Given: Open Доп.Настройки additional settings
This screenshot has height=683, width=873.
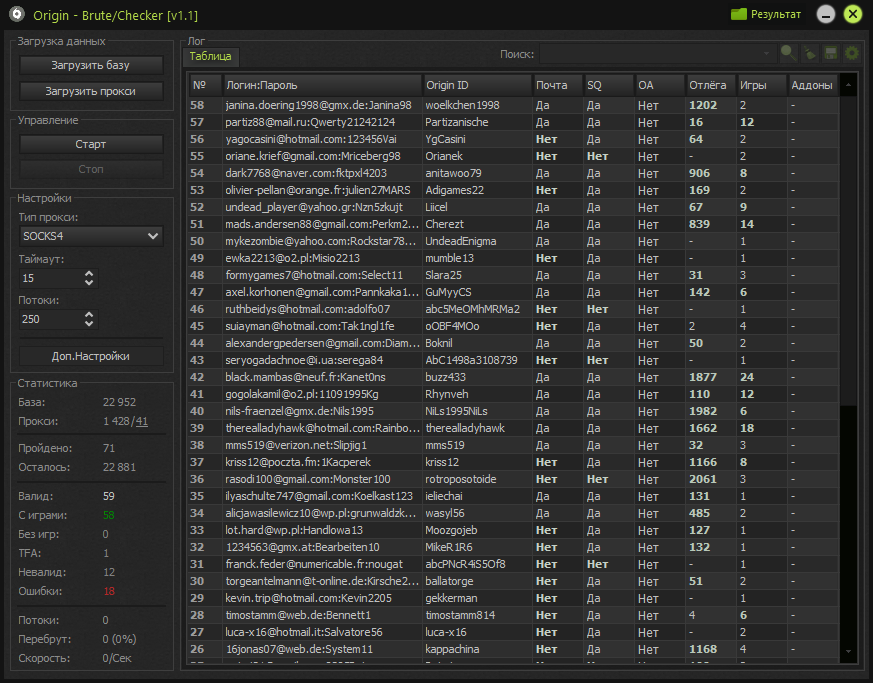Looking at the screenshot, I should [91, 356].
